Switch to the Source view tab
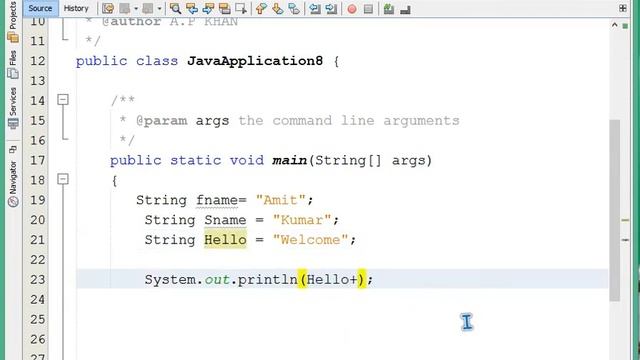Image resolution: width=640 pixels, height=360 pixels. tap(40, 8)
